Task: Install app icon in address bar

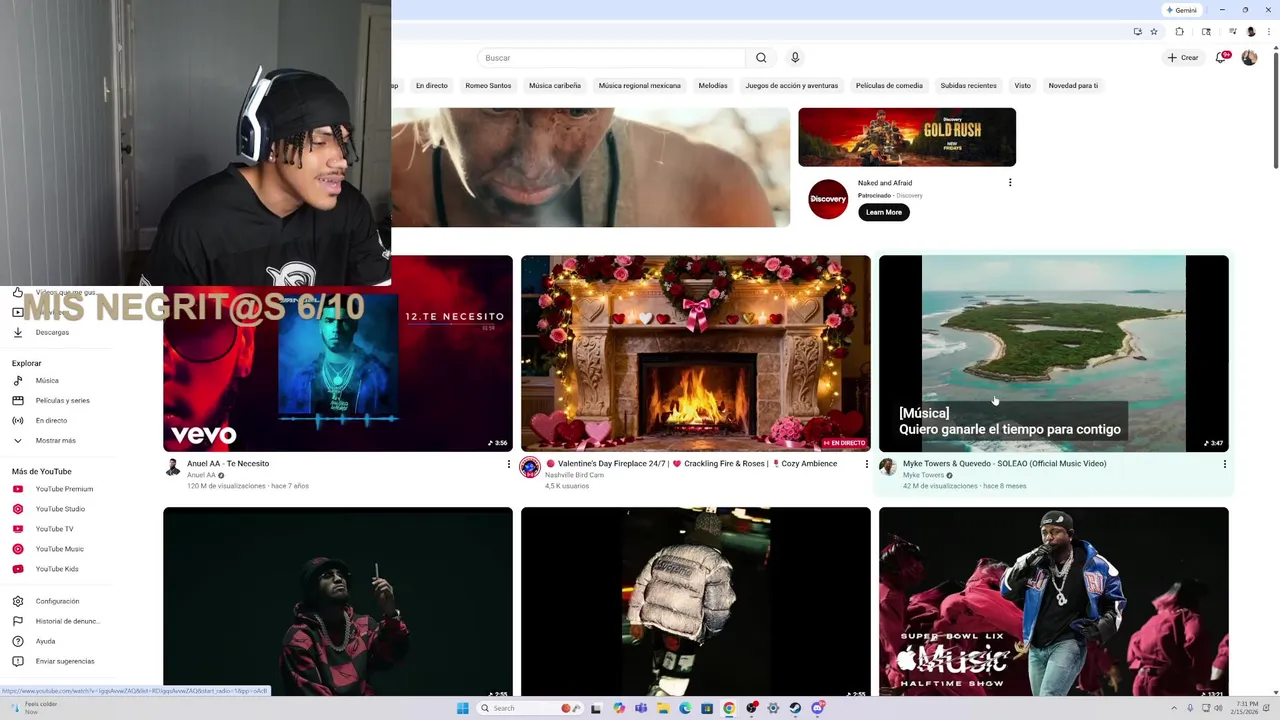Action: pos(1137,32)
